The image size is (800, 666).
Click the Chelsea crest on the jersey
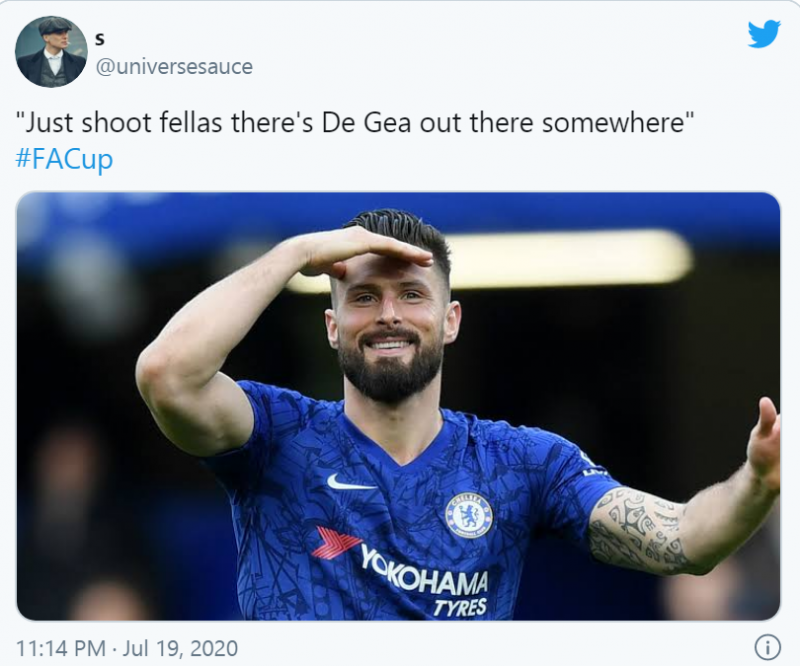[x=468, y=515]
